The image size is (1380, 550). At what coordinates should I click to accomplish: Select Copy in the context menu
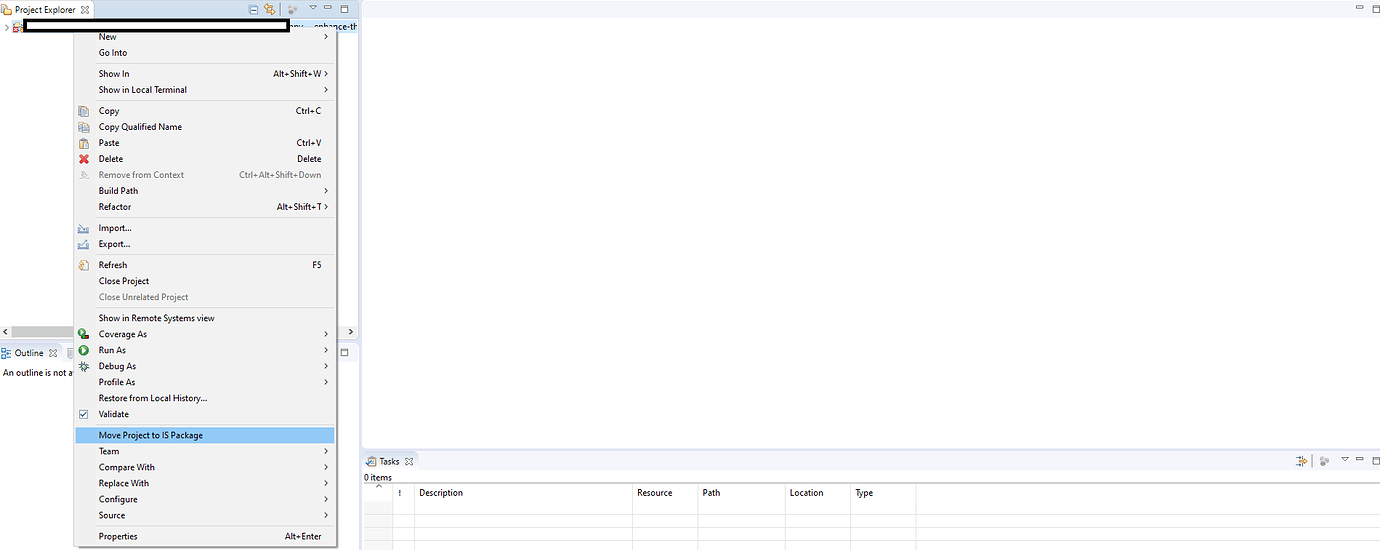(x=205, y=111)
